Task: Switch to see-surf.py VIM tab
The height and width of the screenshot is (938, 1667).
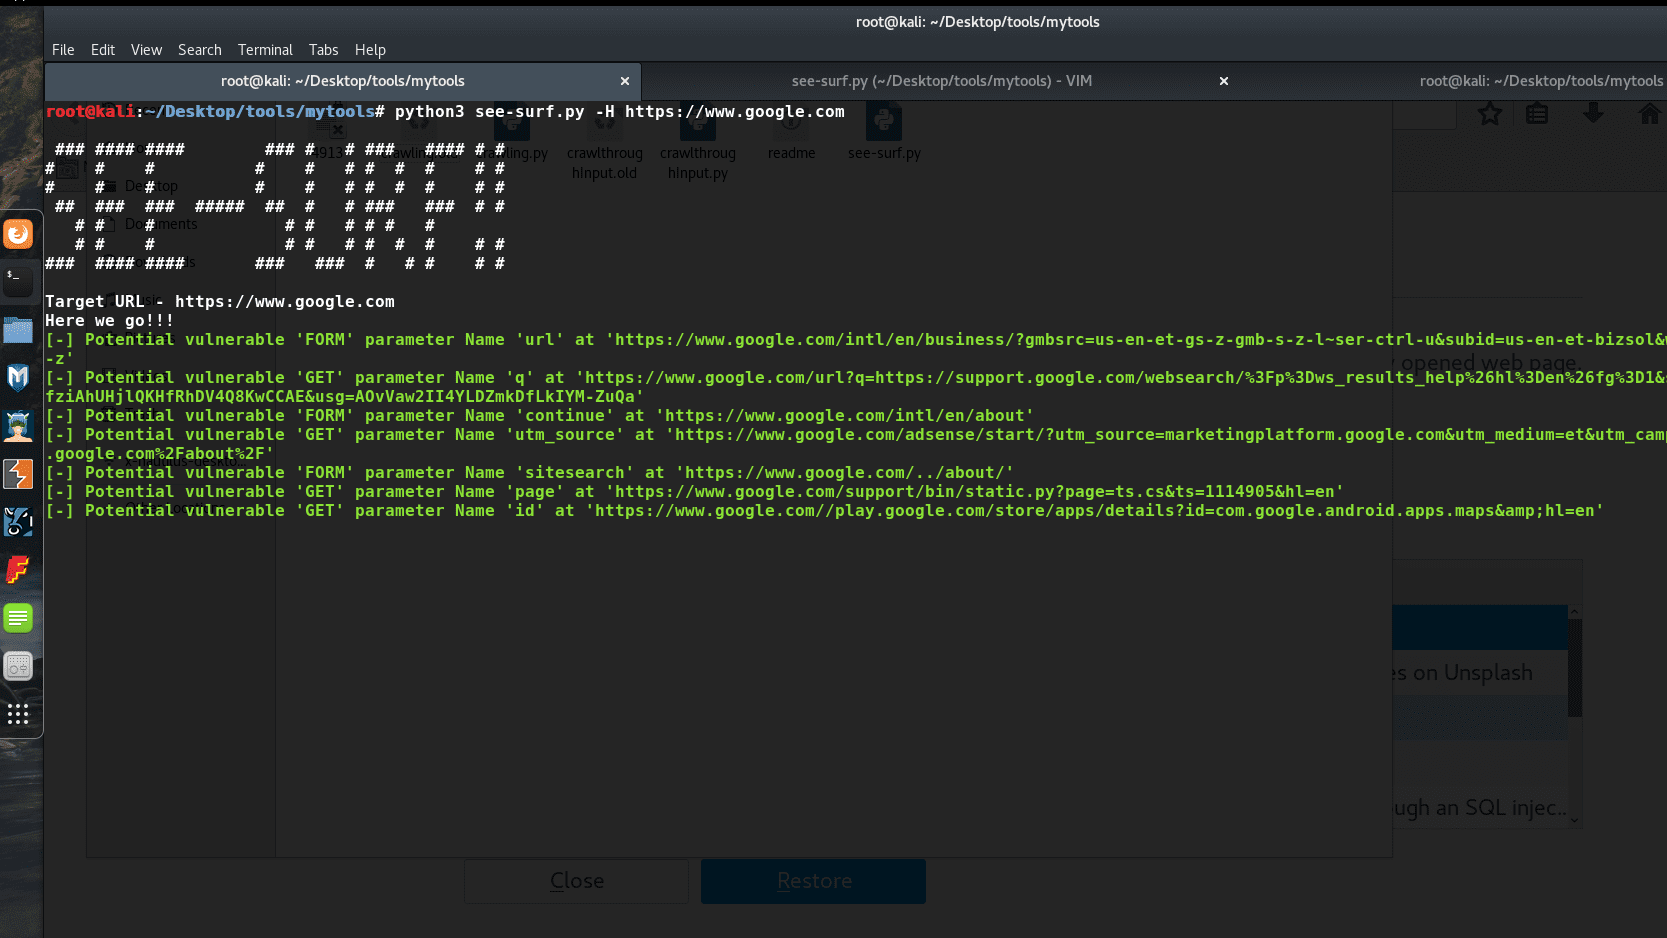Action: (942, 81)
